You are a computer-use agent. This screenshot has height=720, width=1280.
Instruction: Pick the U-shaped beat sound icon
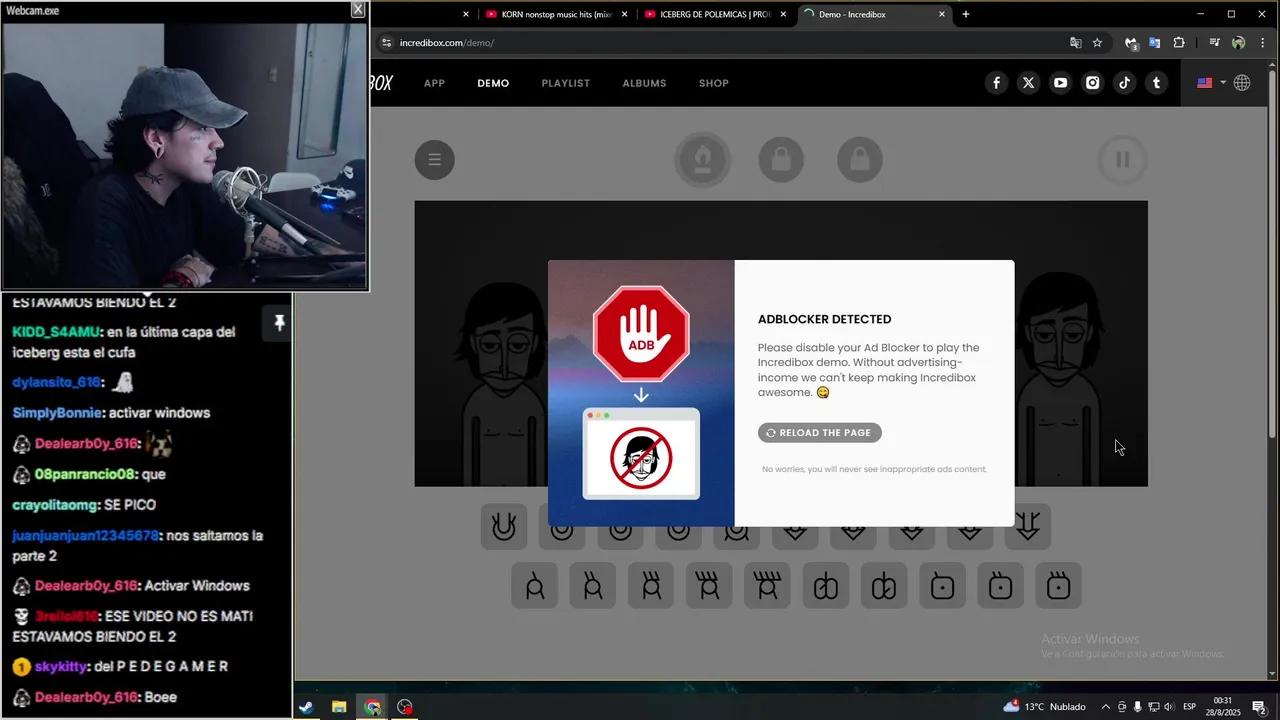[504, 527]
